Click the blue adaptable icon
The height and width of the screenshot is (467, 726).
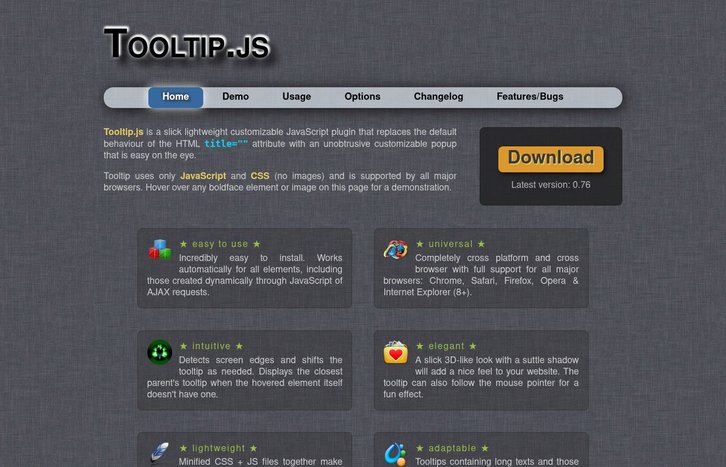395,455
